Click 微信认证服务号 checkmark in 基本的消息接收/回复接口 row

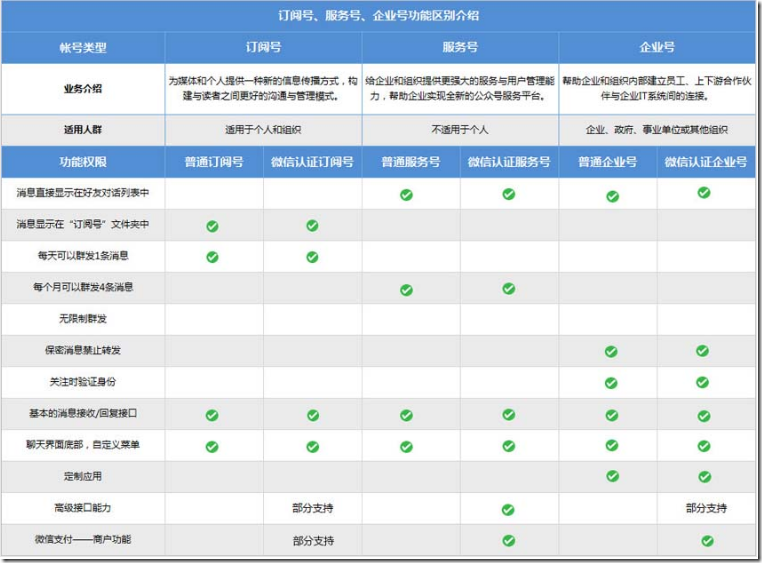pos(509,414)
